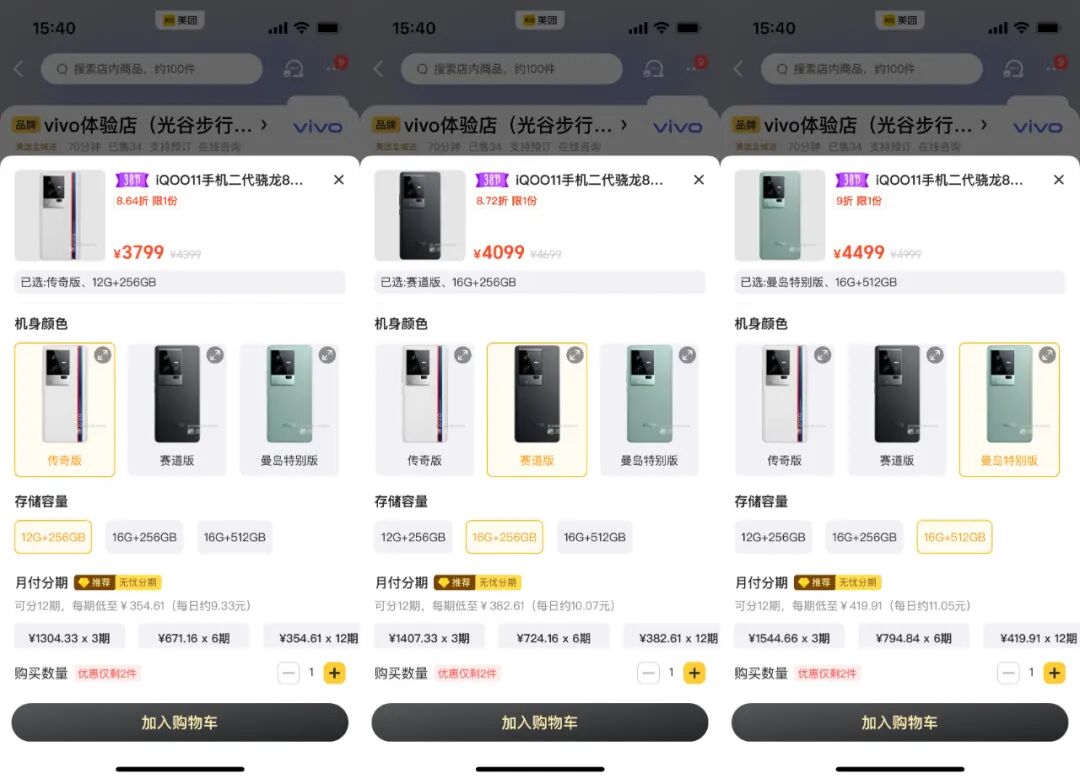Choose the ¥1407.33 x 3期 installment plan
The height and width of the screenshot is (779, 1080).
(x=429, y=638)
